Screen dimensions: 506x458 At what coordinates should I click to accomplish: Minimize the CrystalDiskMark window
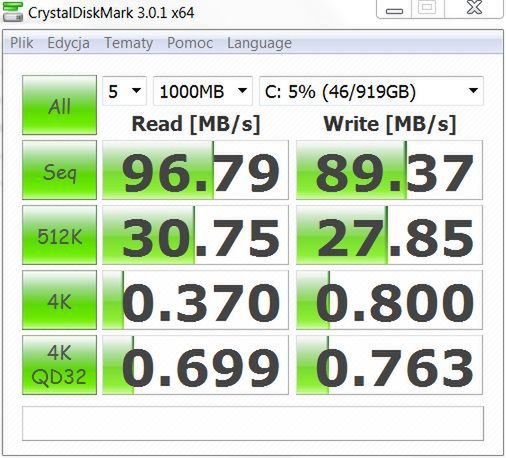point(394,9)
